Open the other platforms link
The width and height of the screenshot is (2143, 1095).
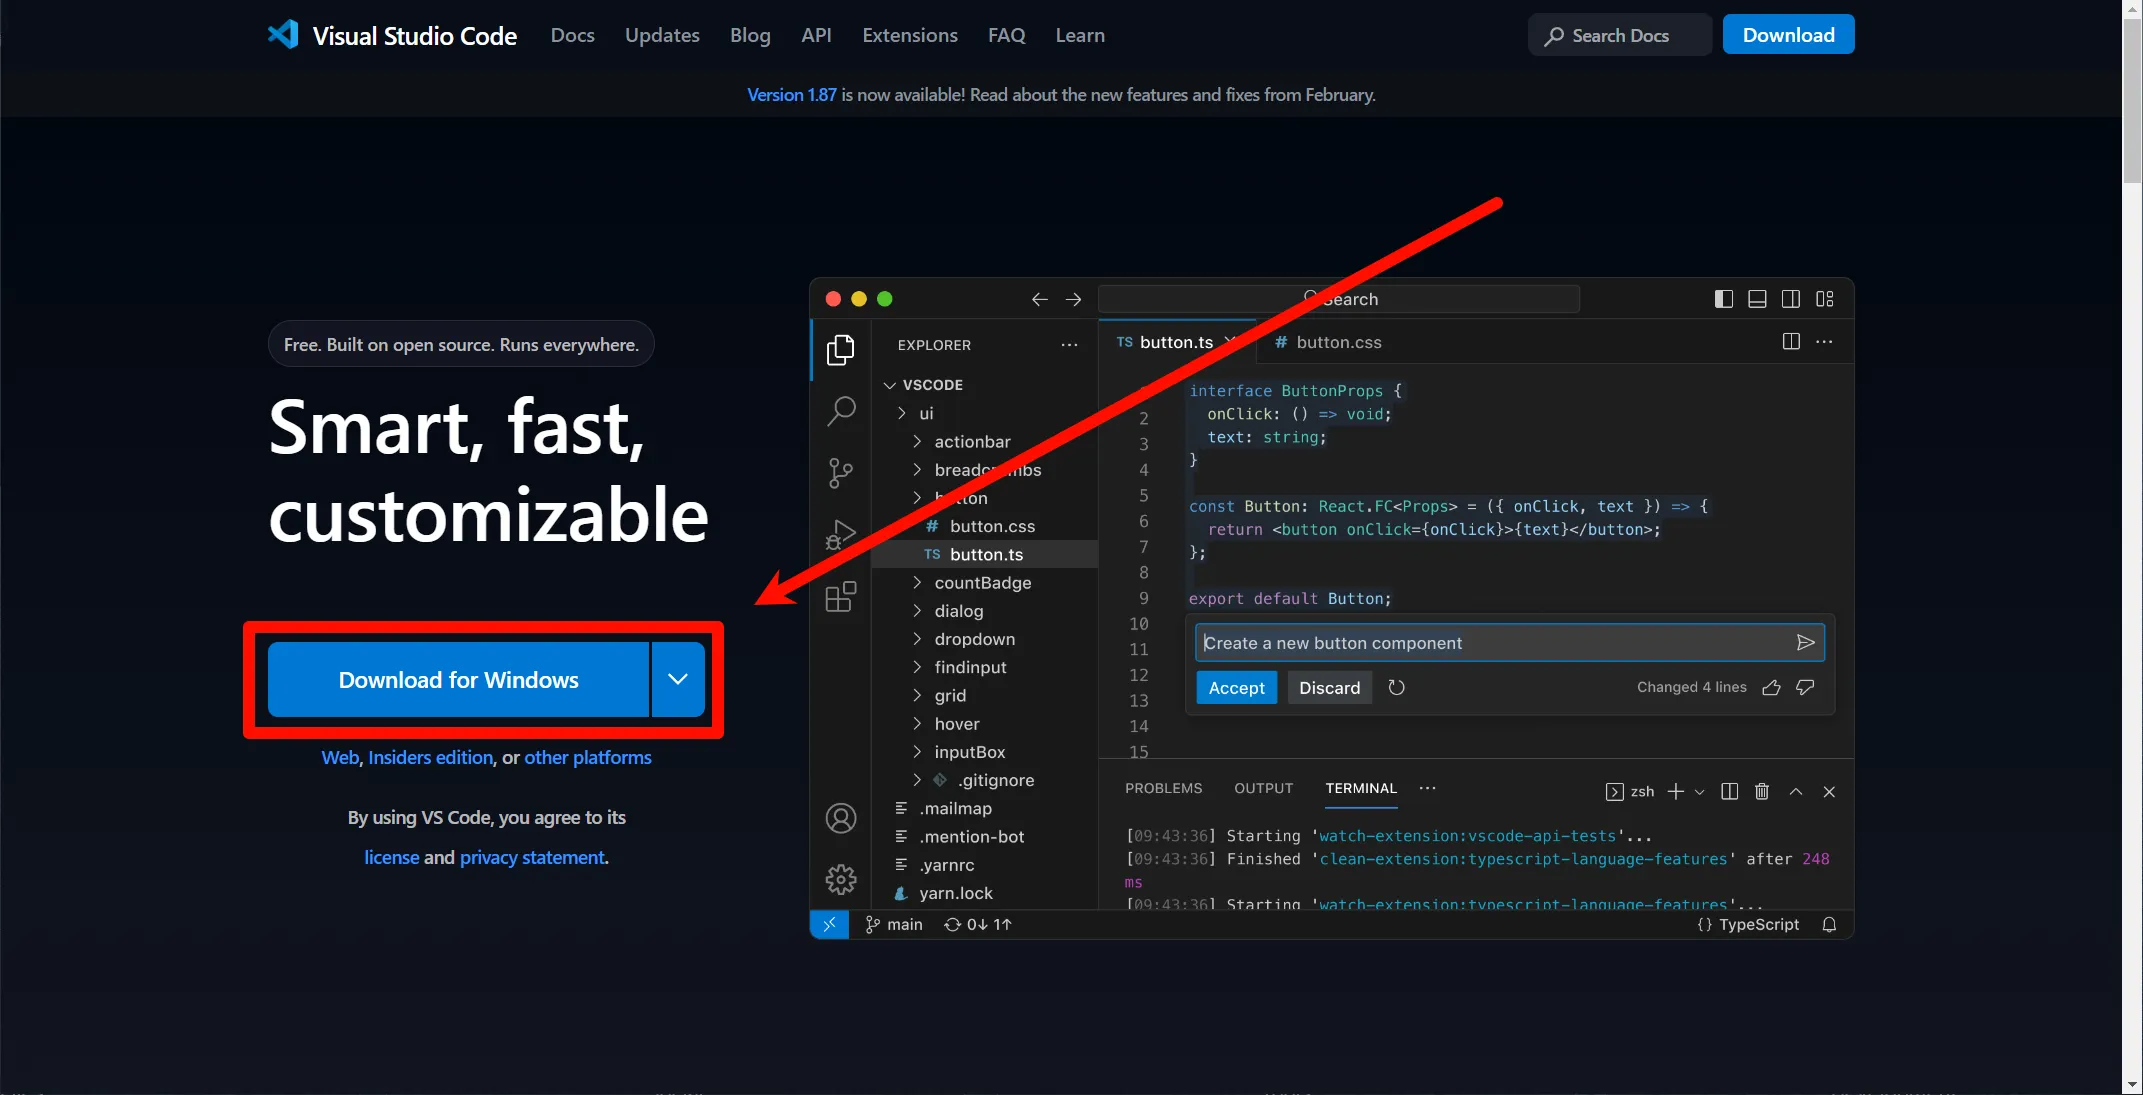[x=588, y=758]
